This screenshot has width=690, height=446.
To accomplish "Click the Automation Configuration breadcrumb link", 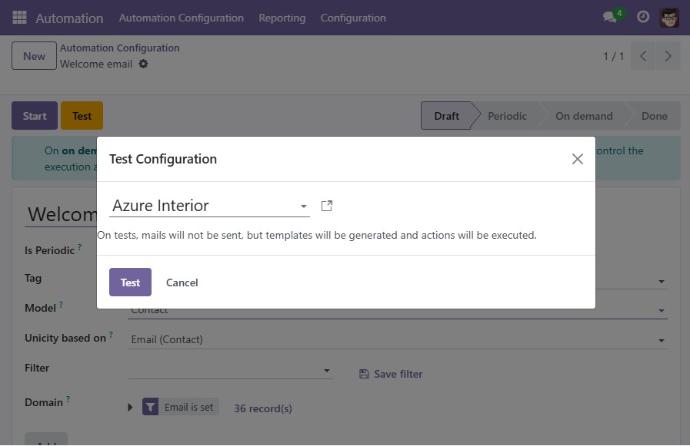I will coord(120,48).
